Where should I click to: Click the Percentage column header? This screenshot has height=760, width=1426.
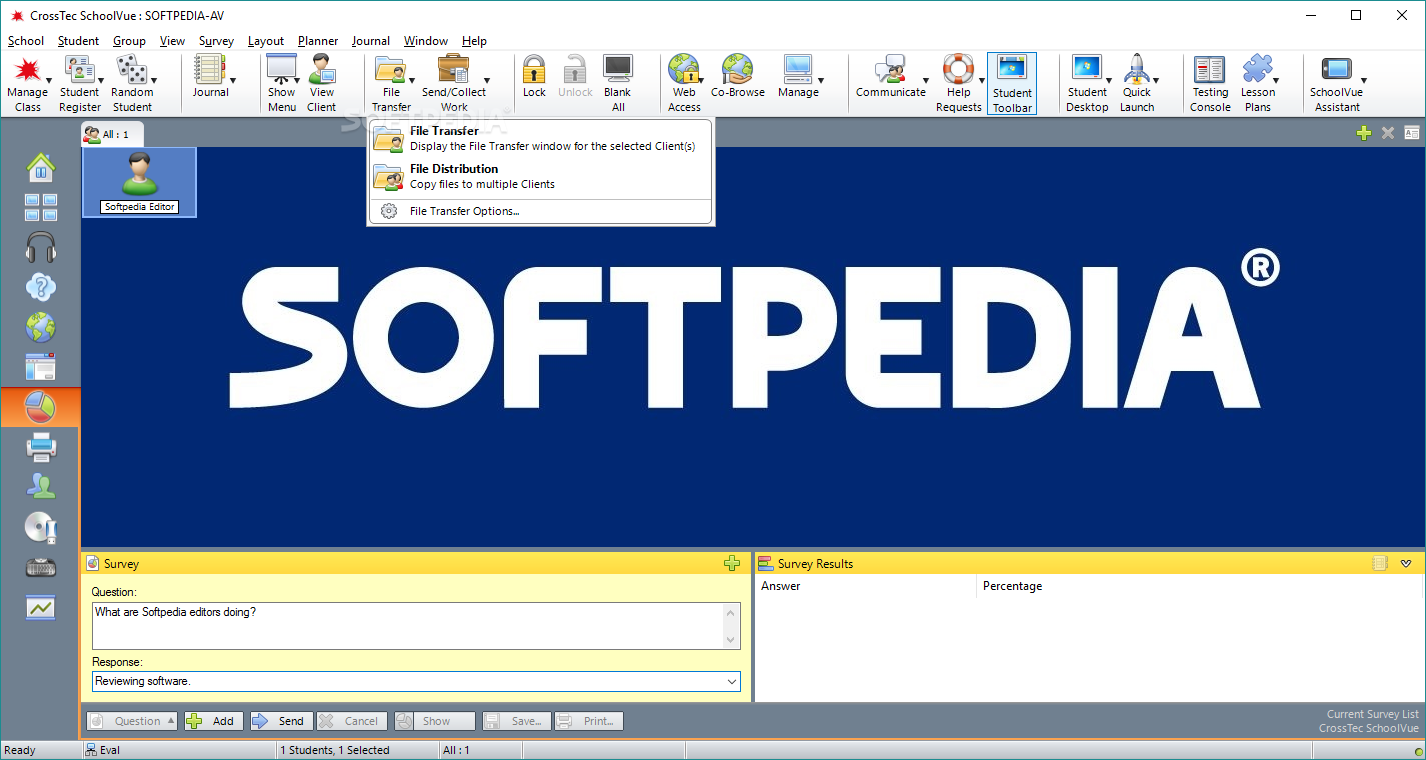pyautogui.click(x=1199, y=586)
